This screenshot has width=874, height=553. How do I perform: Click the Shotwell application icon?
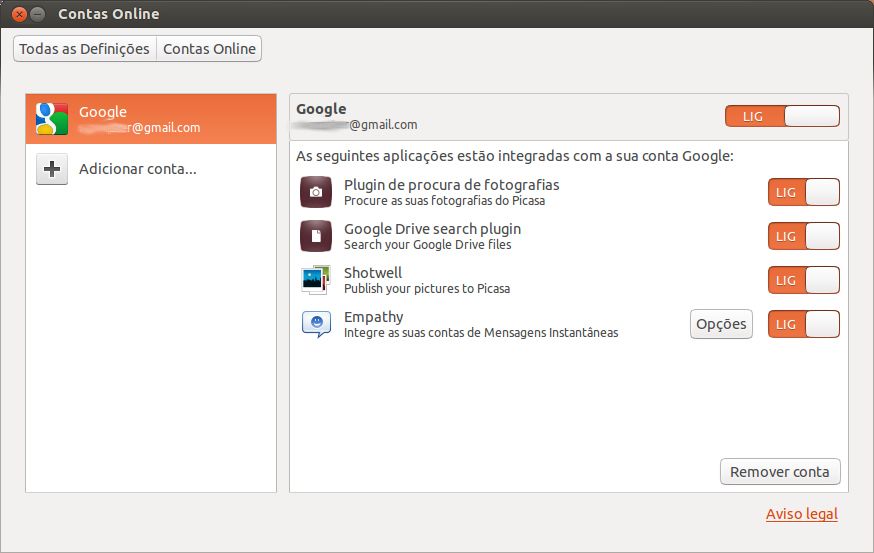[316, 280]
